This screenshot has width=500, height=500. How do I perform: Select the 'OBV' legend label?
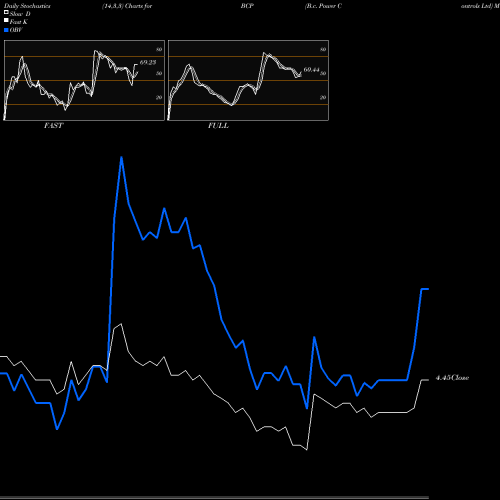tap(16, 30)
